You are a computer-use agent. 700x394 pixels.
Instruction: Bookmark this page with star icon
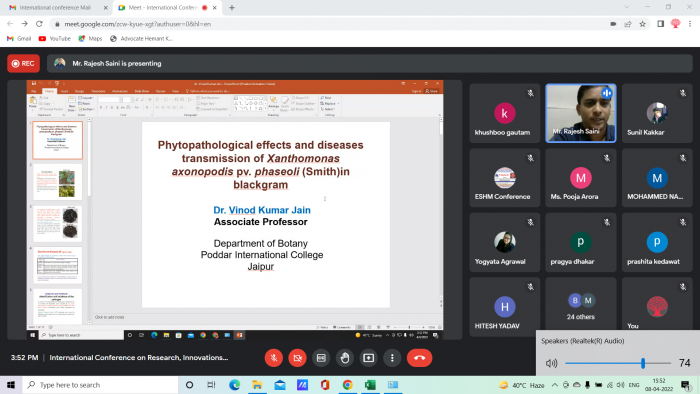tap(642, 24)
